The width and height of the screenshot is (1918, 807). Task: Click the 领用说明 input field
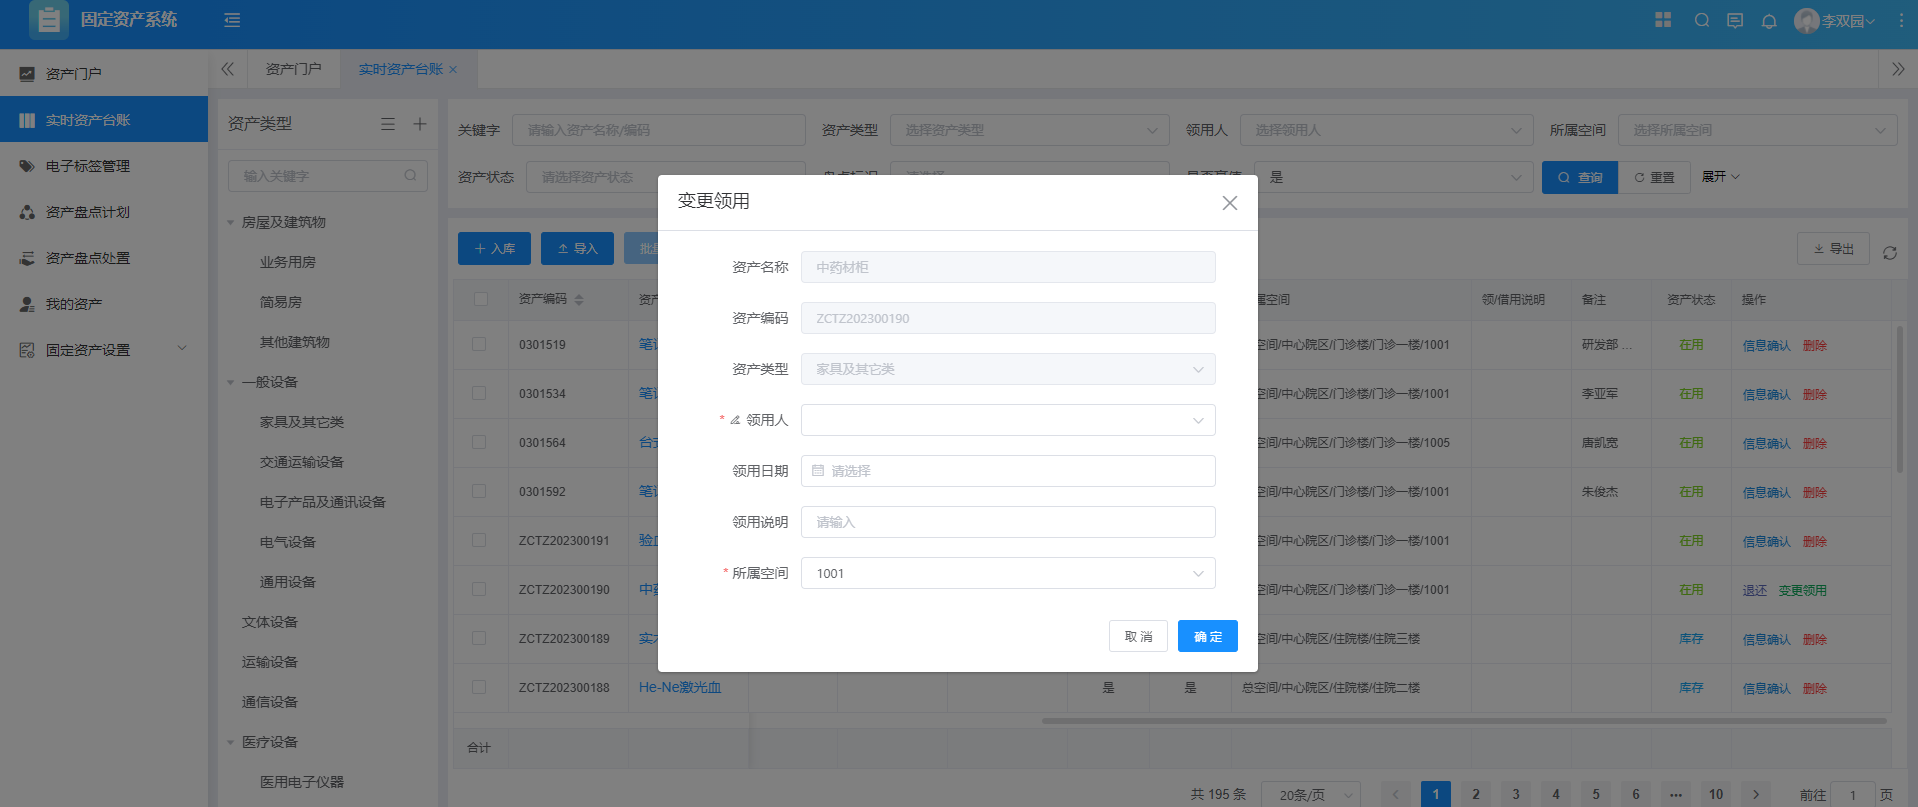coord(1007,522)
